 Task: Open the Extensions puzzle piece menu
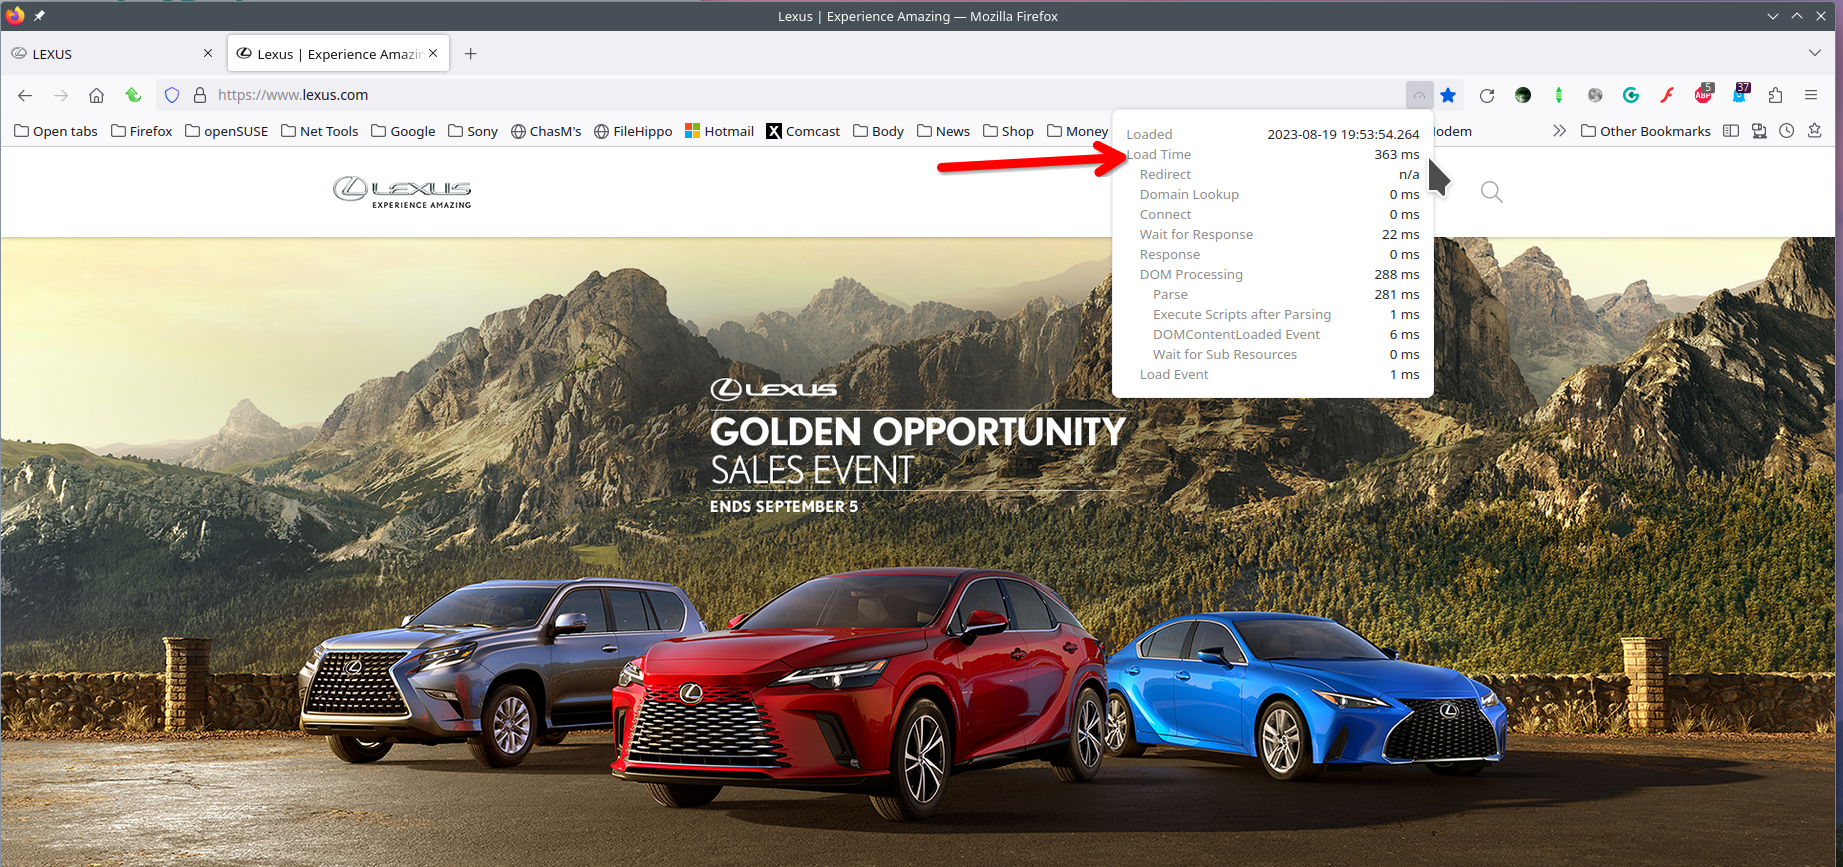click(1775, 95)
